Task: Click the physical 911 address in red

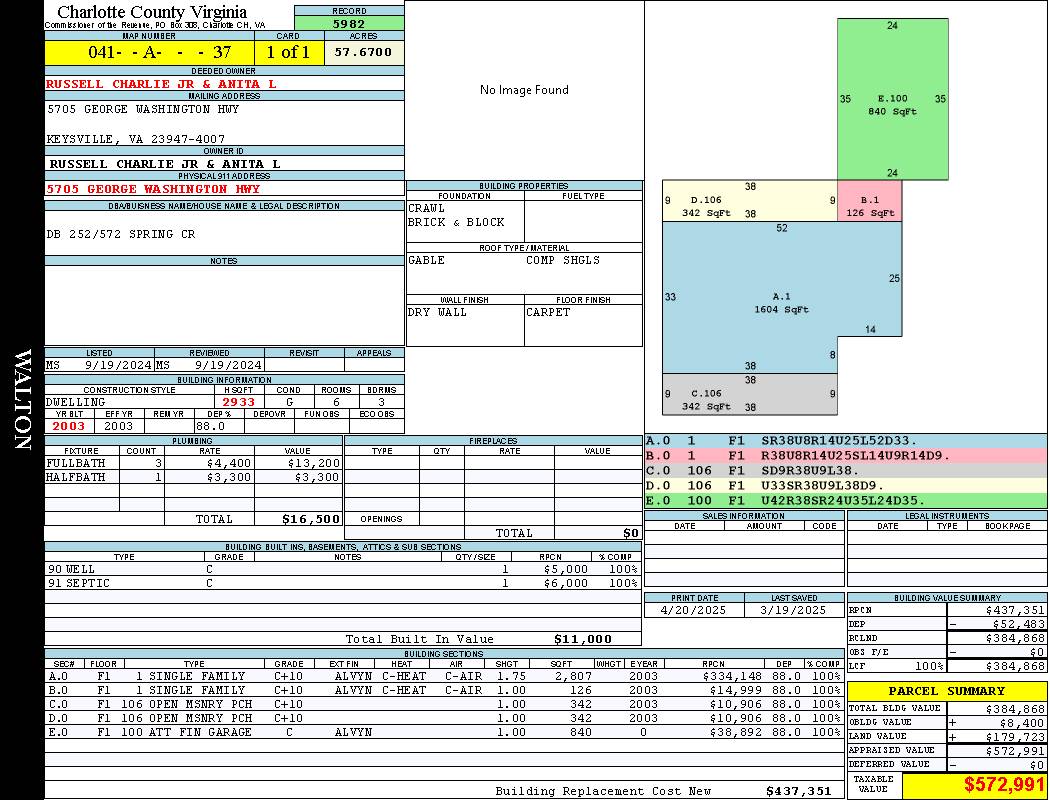Action: [x=153, y=189]
